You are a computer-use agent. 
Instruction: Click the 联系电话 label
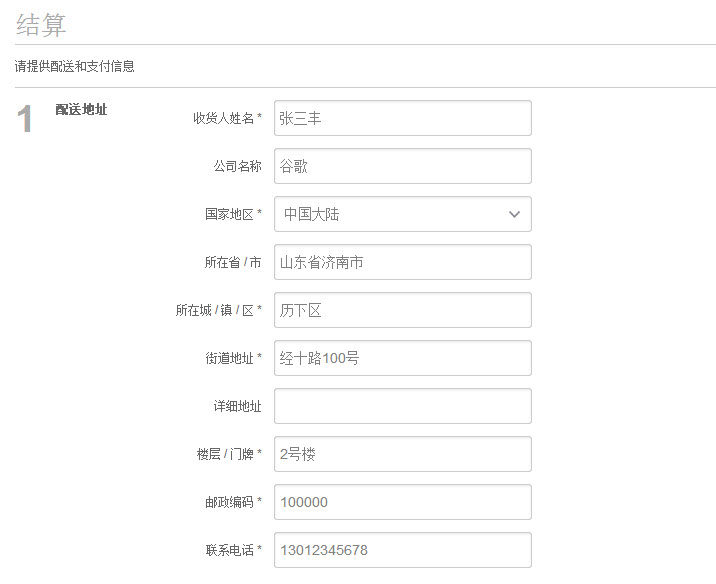233,550
